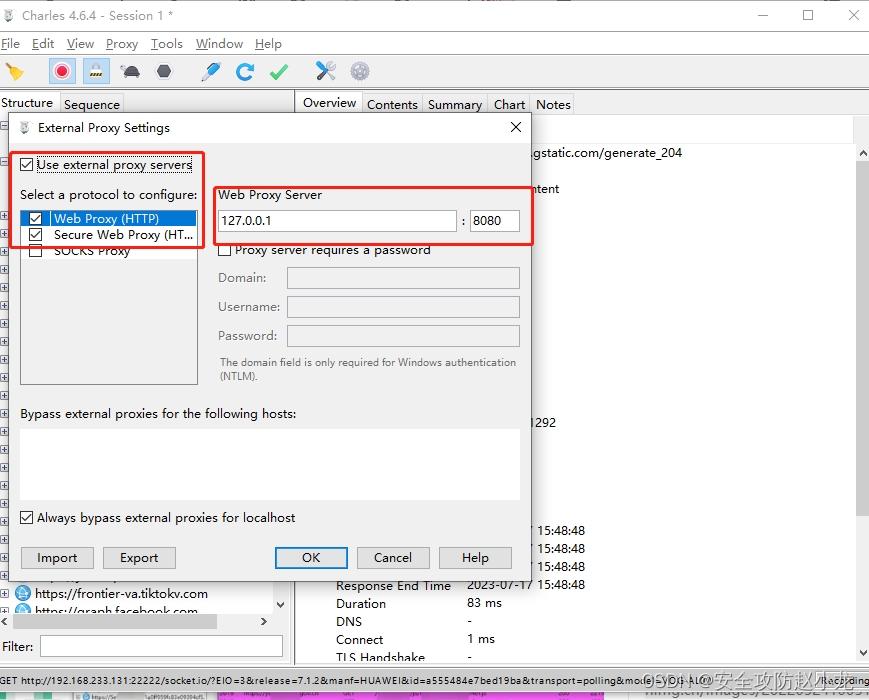The height and width of the screenshot is (700, 869).
Task: Open the gear Settings icon
Action: click(360, 71)
